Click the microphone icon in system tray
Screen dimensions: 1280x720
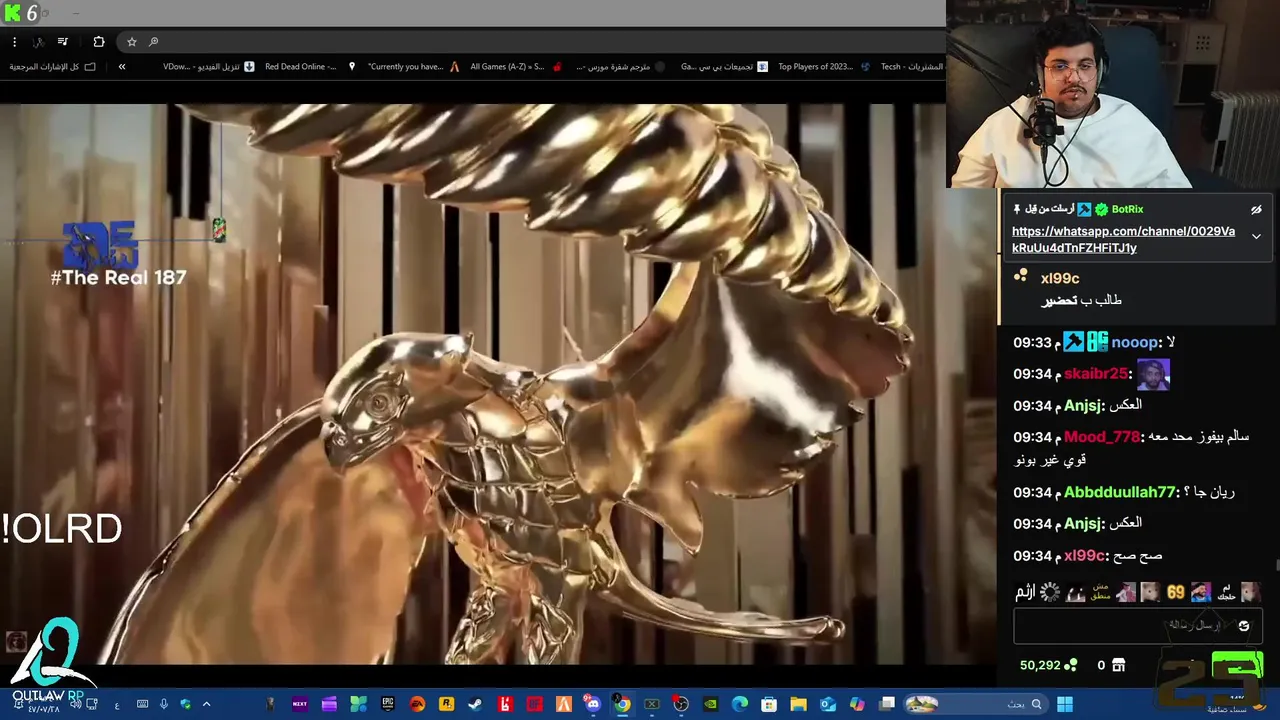point(164,704)
